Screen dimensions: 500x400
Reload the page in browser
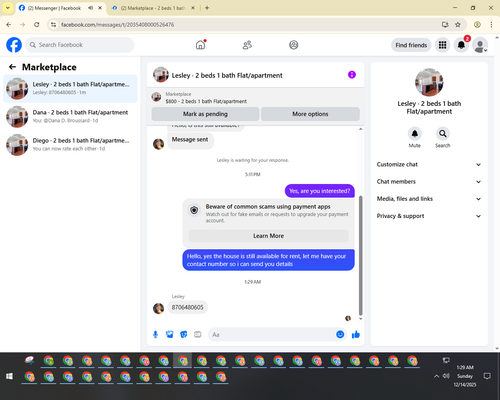click(37, 24)
